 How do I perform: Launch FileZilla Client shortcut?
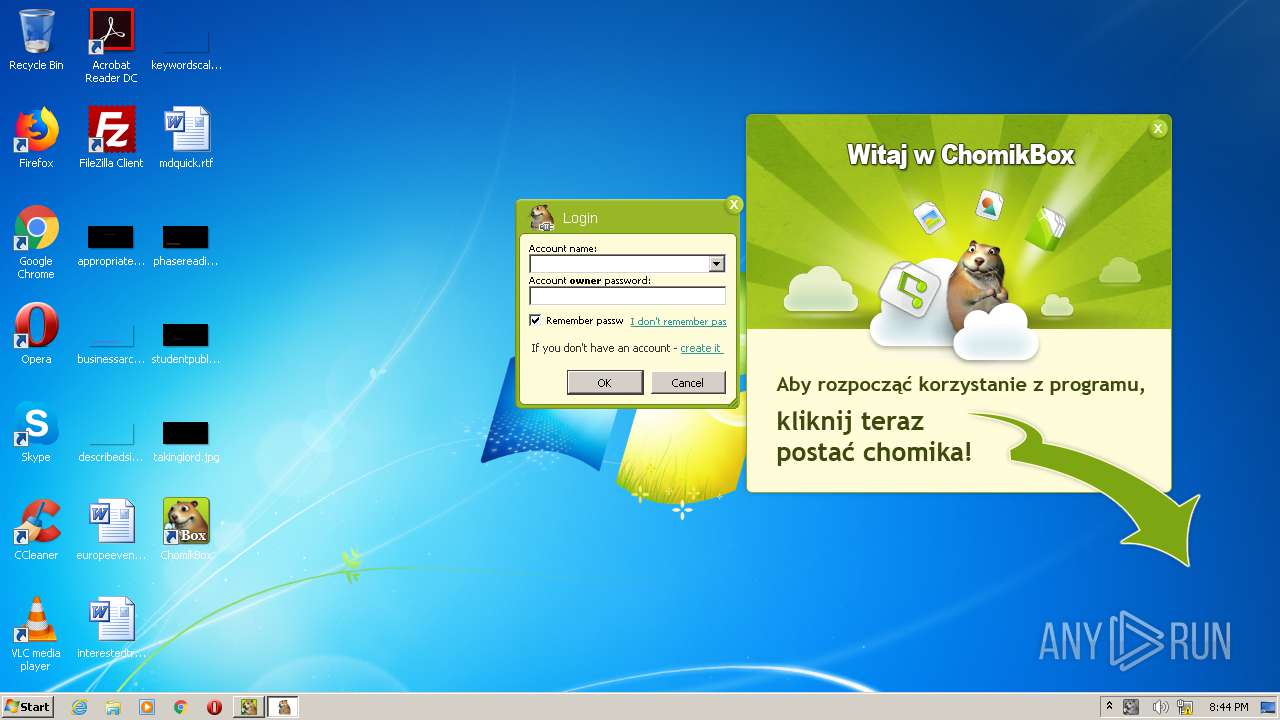111,138
